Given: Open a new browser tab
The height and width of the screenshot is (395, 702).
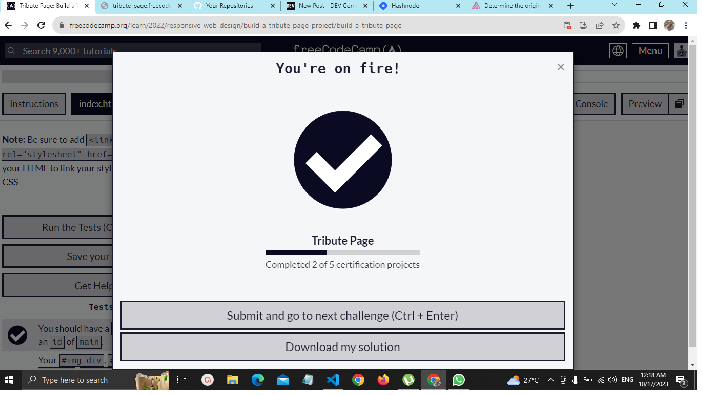Looking at the screenshot, I should (x=570, y=6).
